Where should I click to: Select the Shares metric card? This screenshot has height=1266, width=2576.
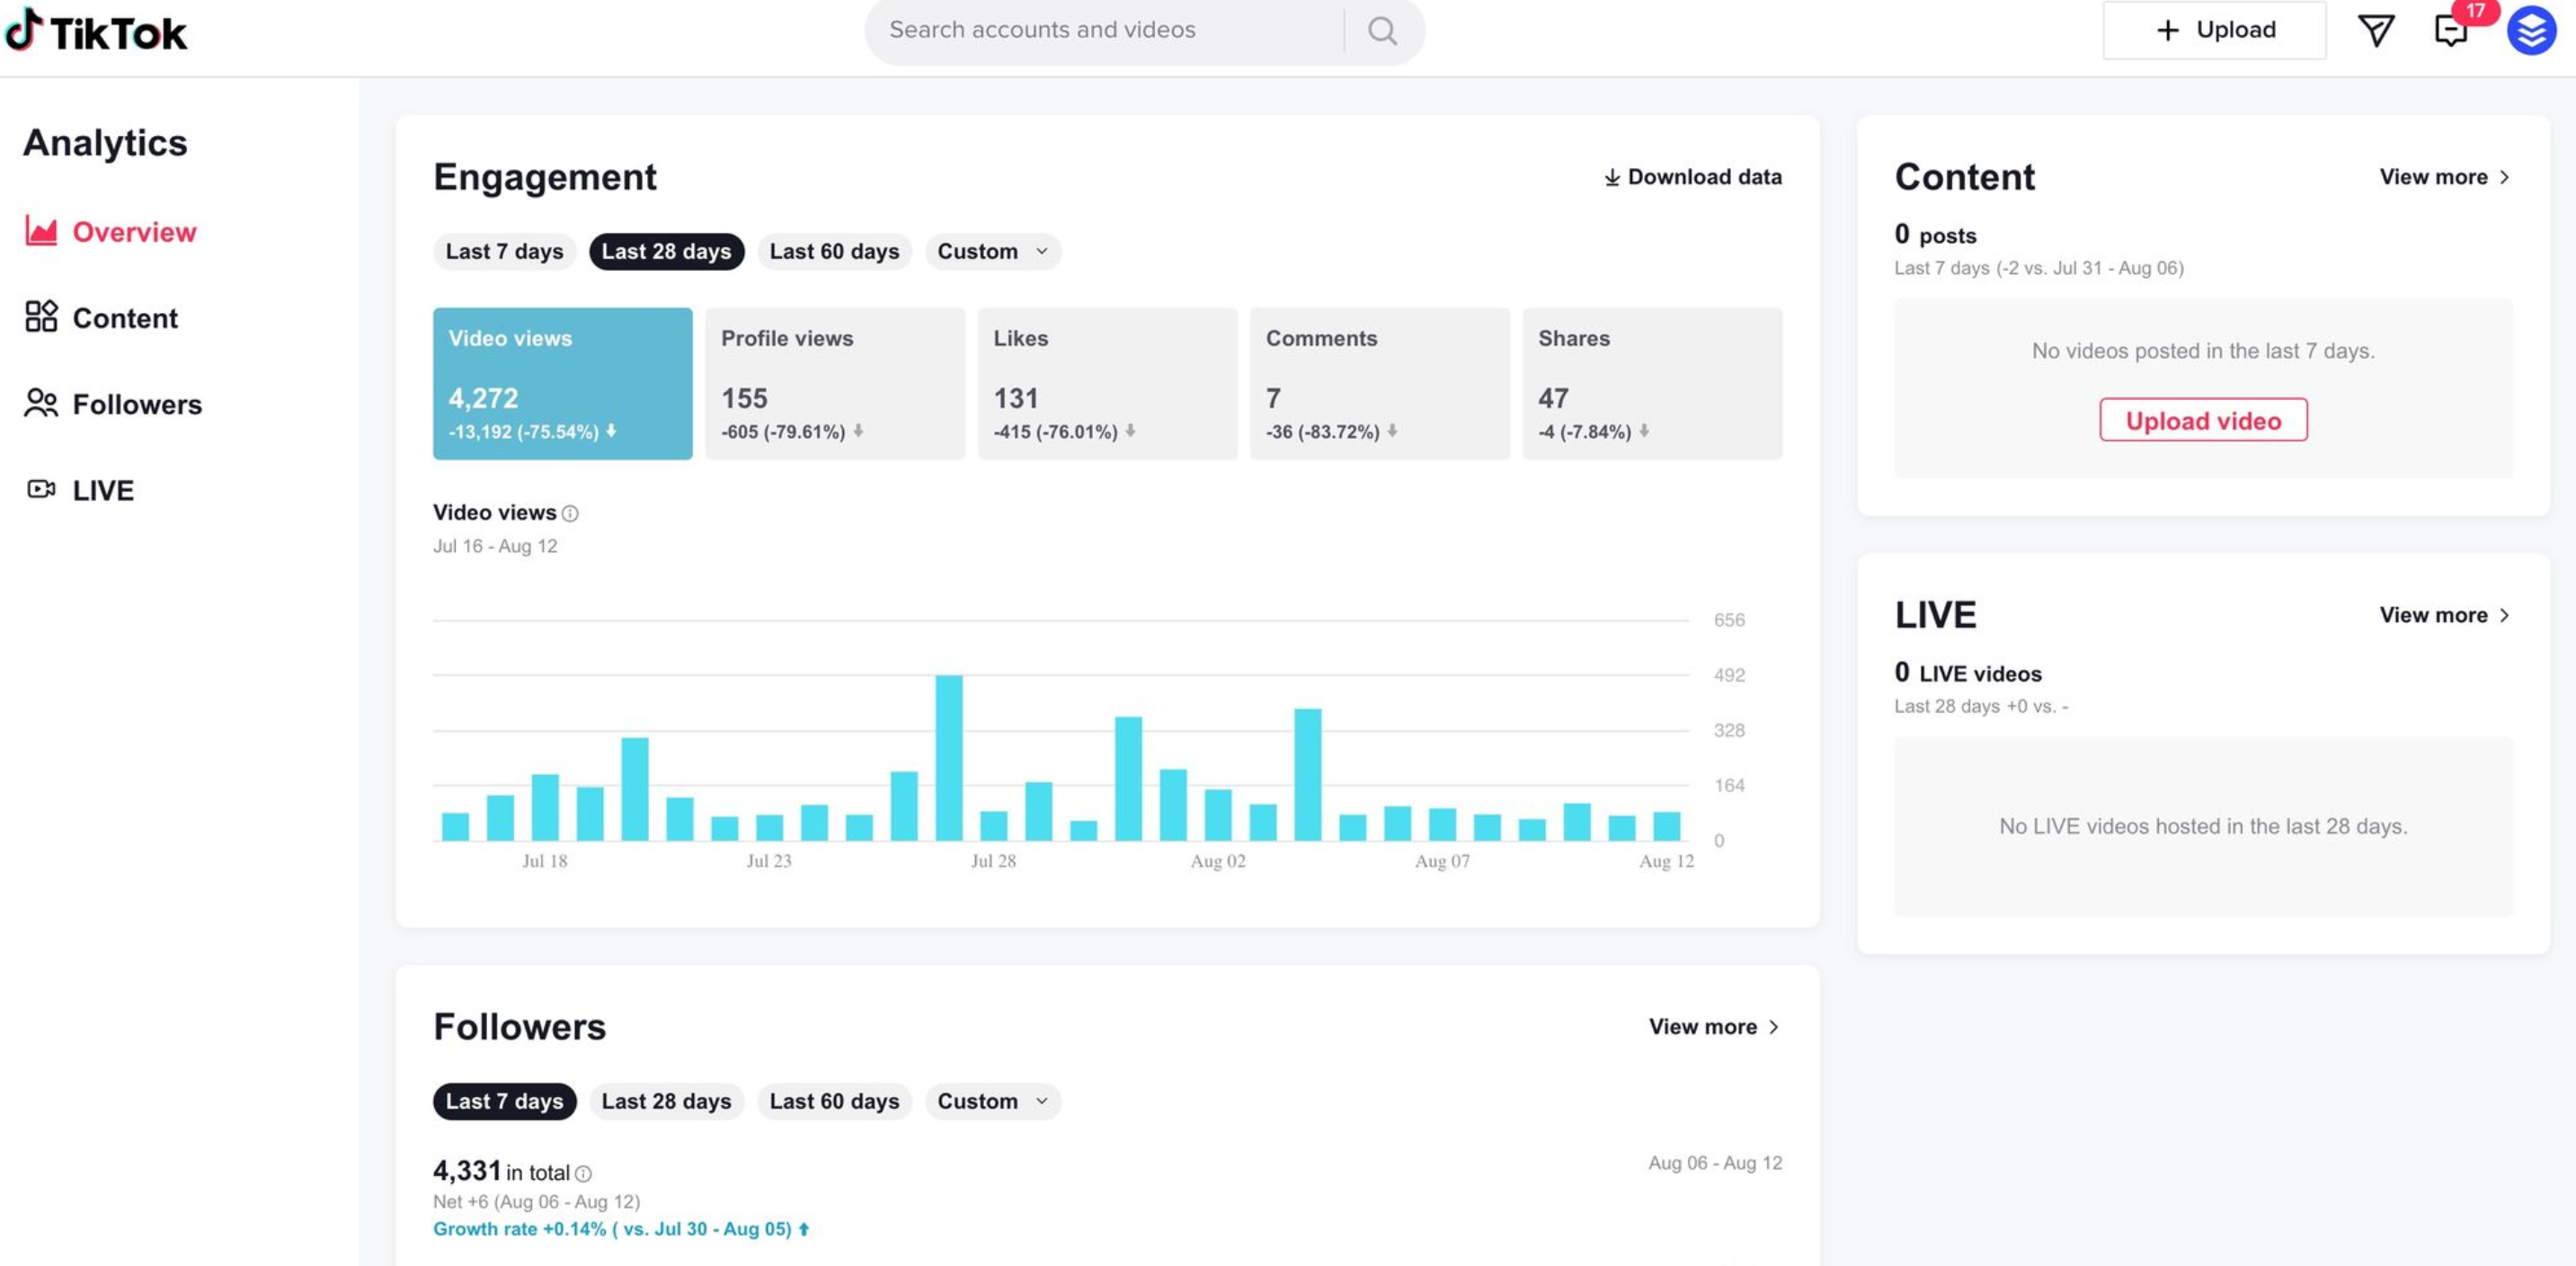point(1652,383)
